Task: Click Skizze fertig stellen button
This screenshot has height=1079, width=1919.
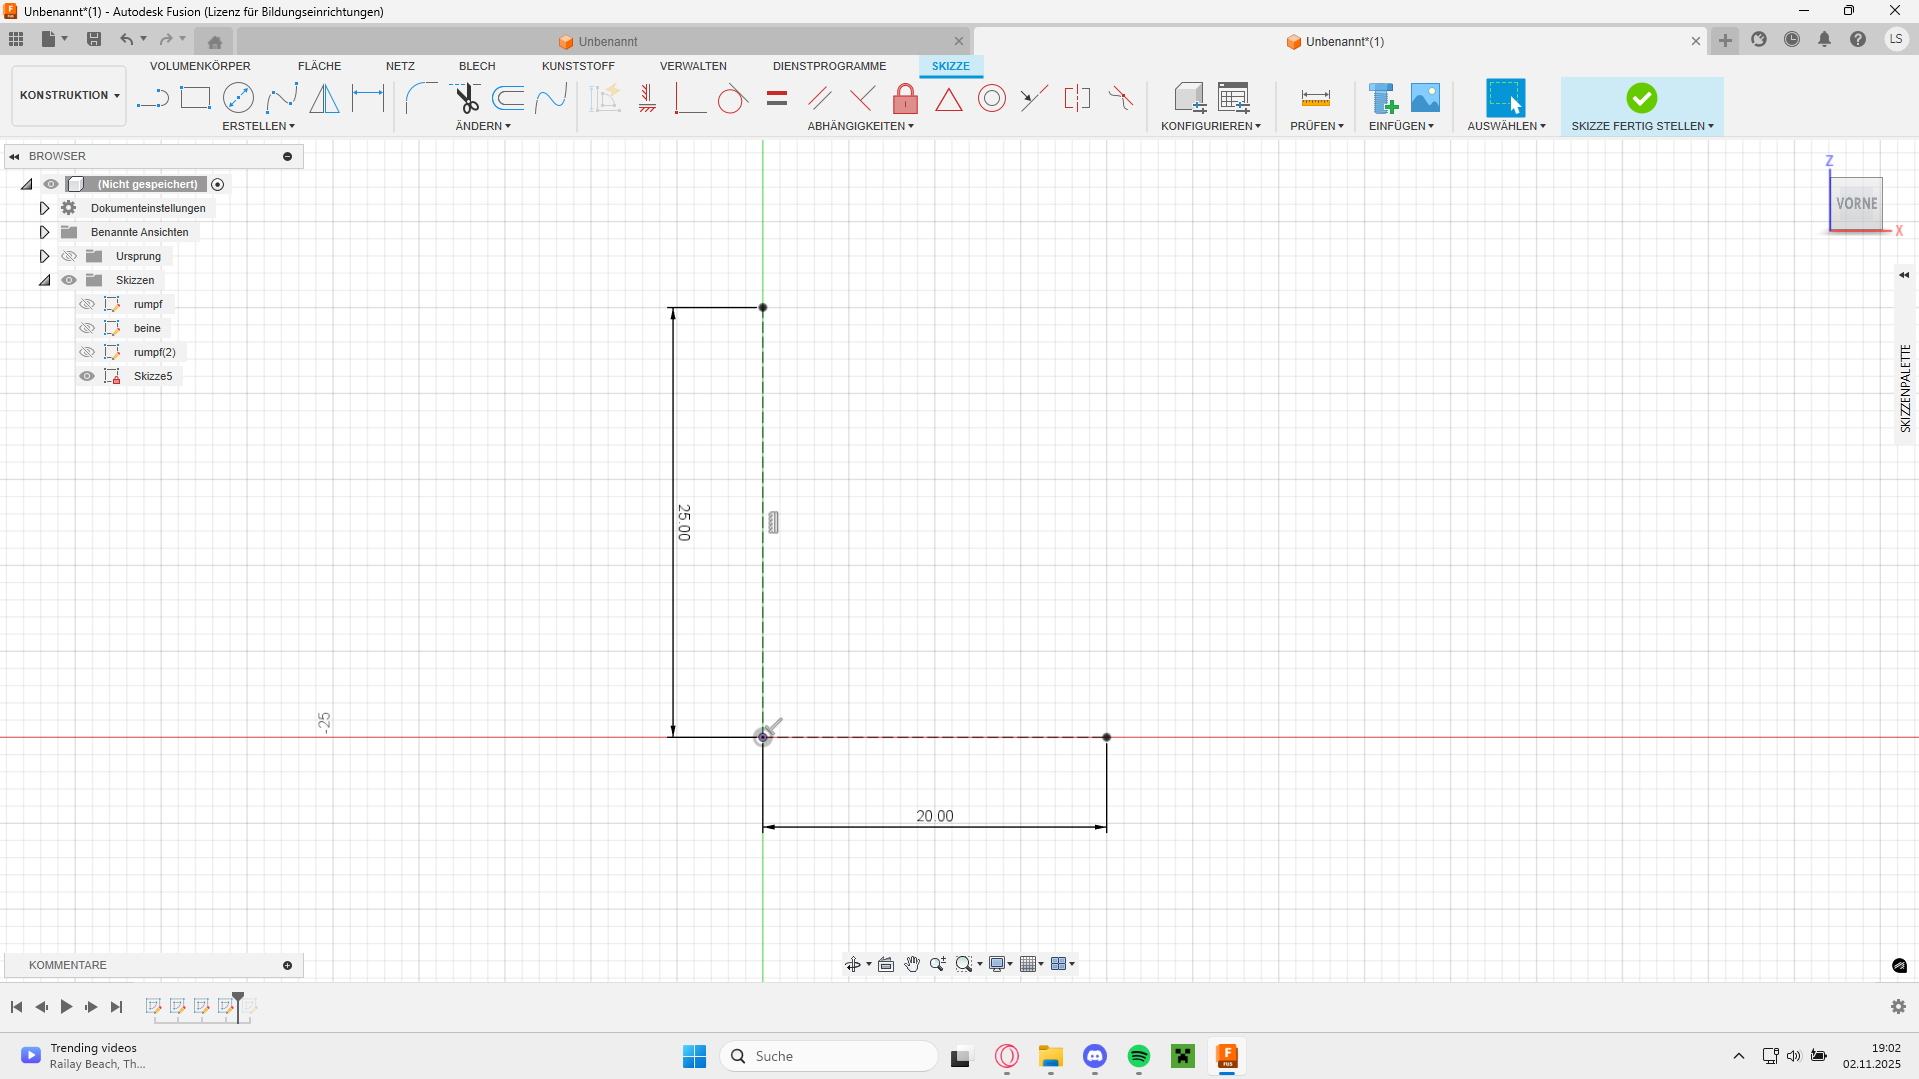Action: [x=1641, y=105]
